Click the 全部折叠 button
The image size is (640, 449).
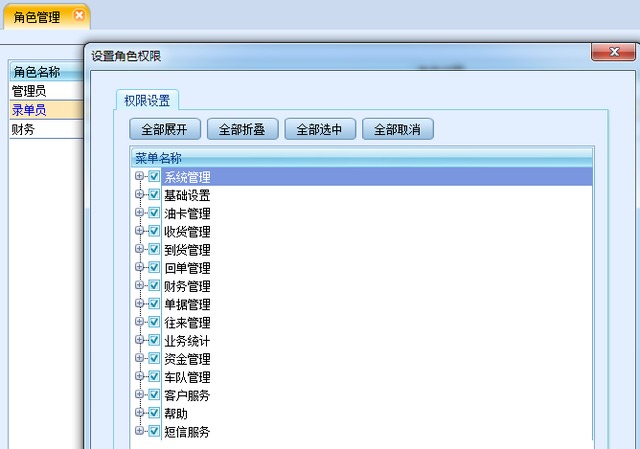pos(242,129)
